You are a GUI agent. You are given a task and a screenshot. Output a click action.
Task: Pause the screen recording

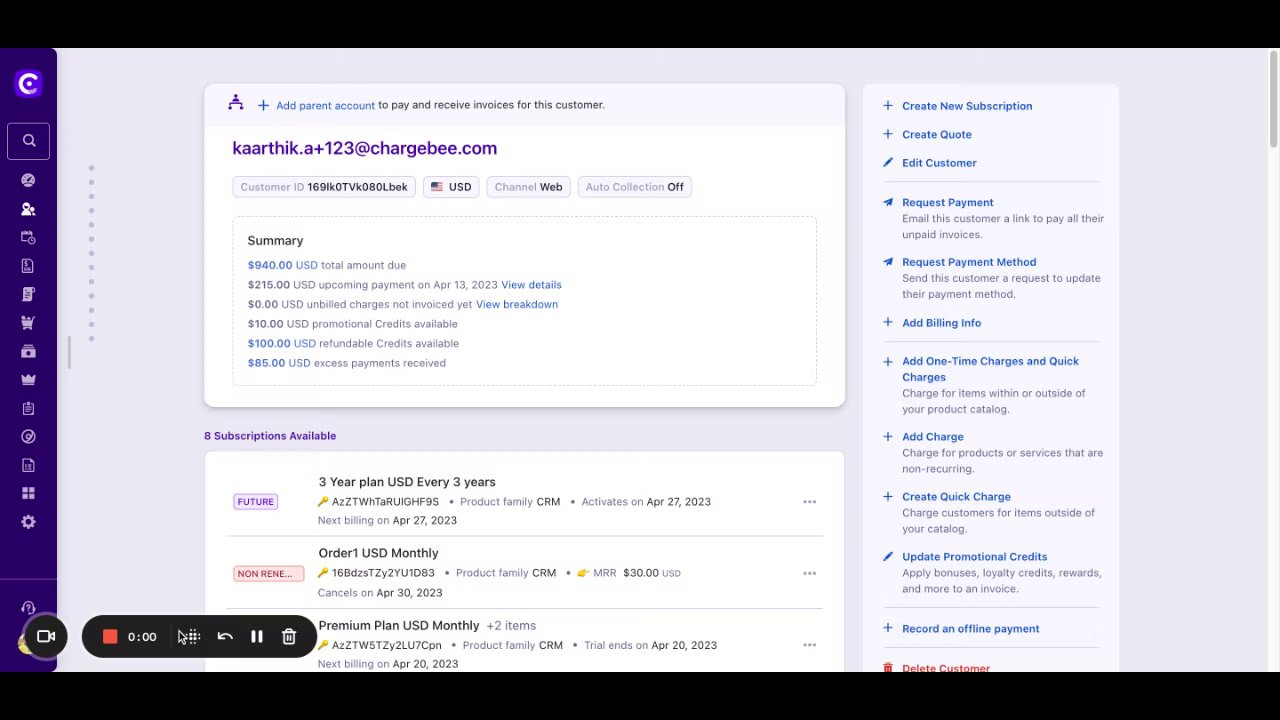tap(257, 636)
